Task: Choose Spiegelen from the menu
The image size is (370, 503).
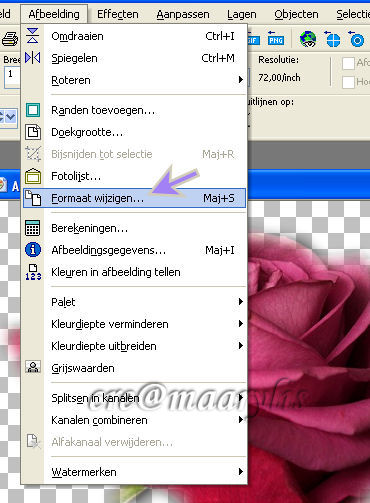Action: tap(134, 58)
